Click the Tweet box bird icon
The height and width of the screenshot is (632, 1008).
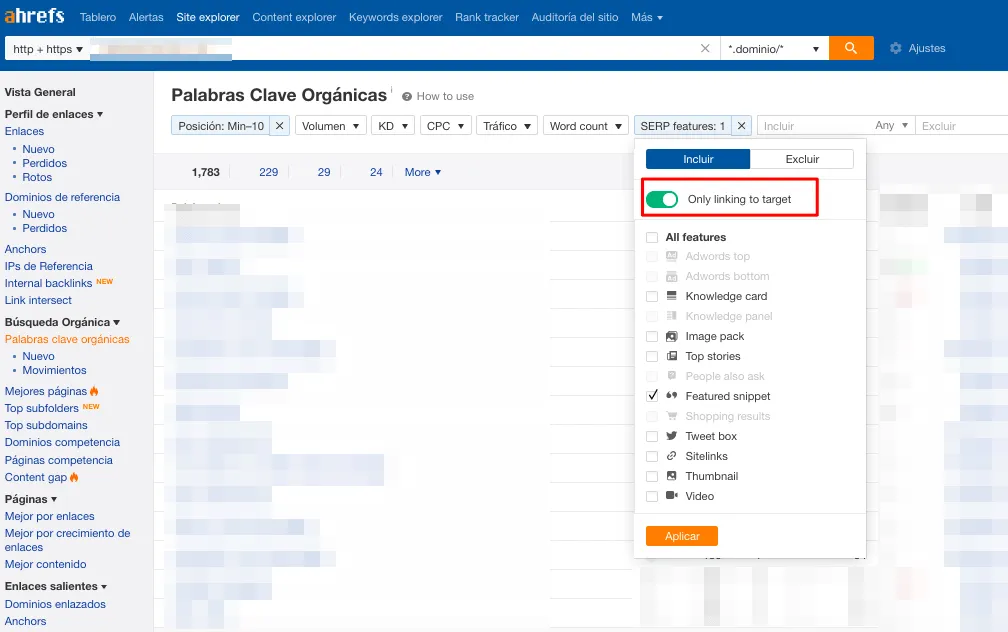tap(671, 436)
